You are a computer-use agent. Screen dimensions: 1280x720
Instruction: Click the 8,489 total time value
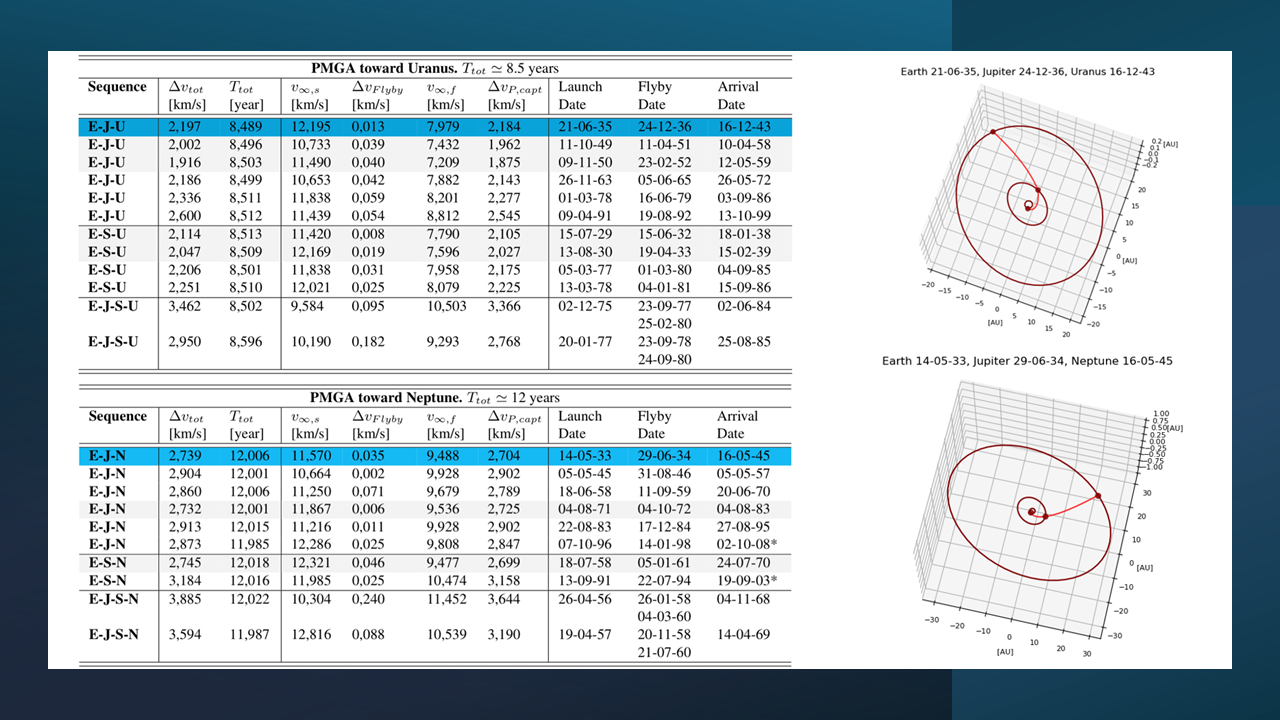pos(247,126)
